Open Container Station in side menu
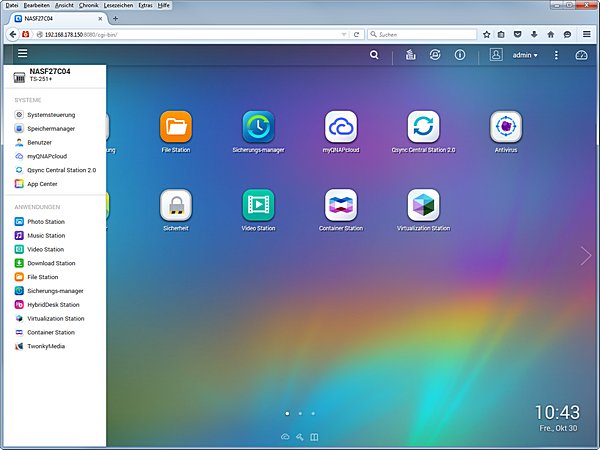This screenshot has height=450, width=600. [45, 332]
